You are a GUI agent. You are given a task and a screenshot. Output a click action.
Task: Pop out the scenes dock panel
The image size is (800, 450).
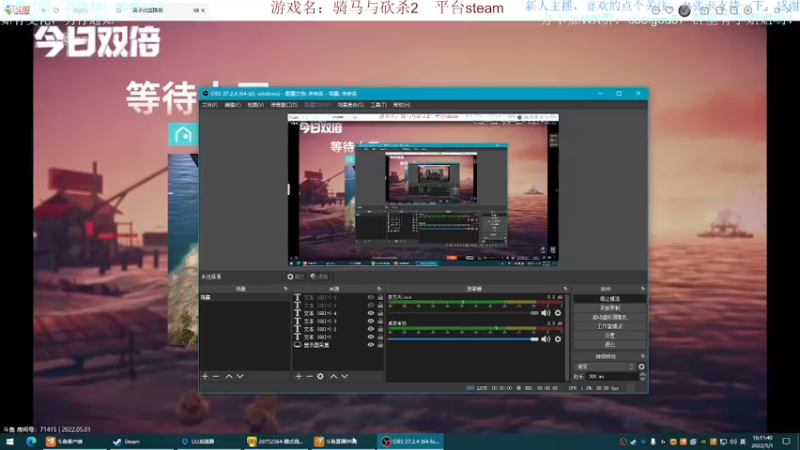point(285,289)
